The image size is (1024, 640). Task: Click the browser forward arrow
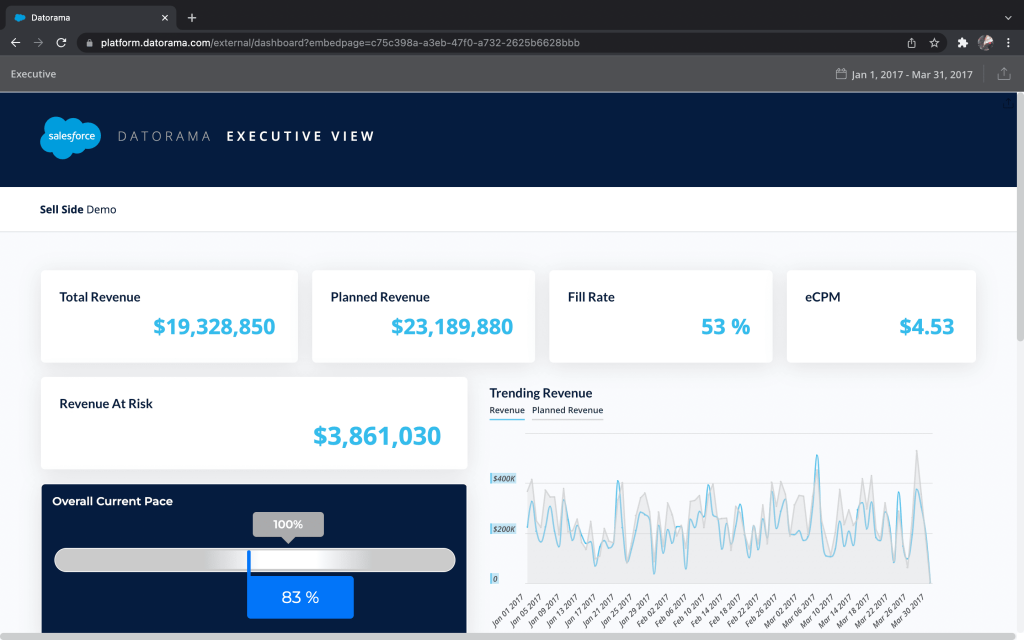(x=39, y=42)
